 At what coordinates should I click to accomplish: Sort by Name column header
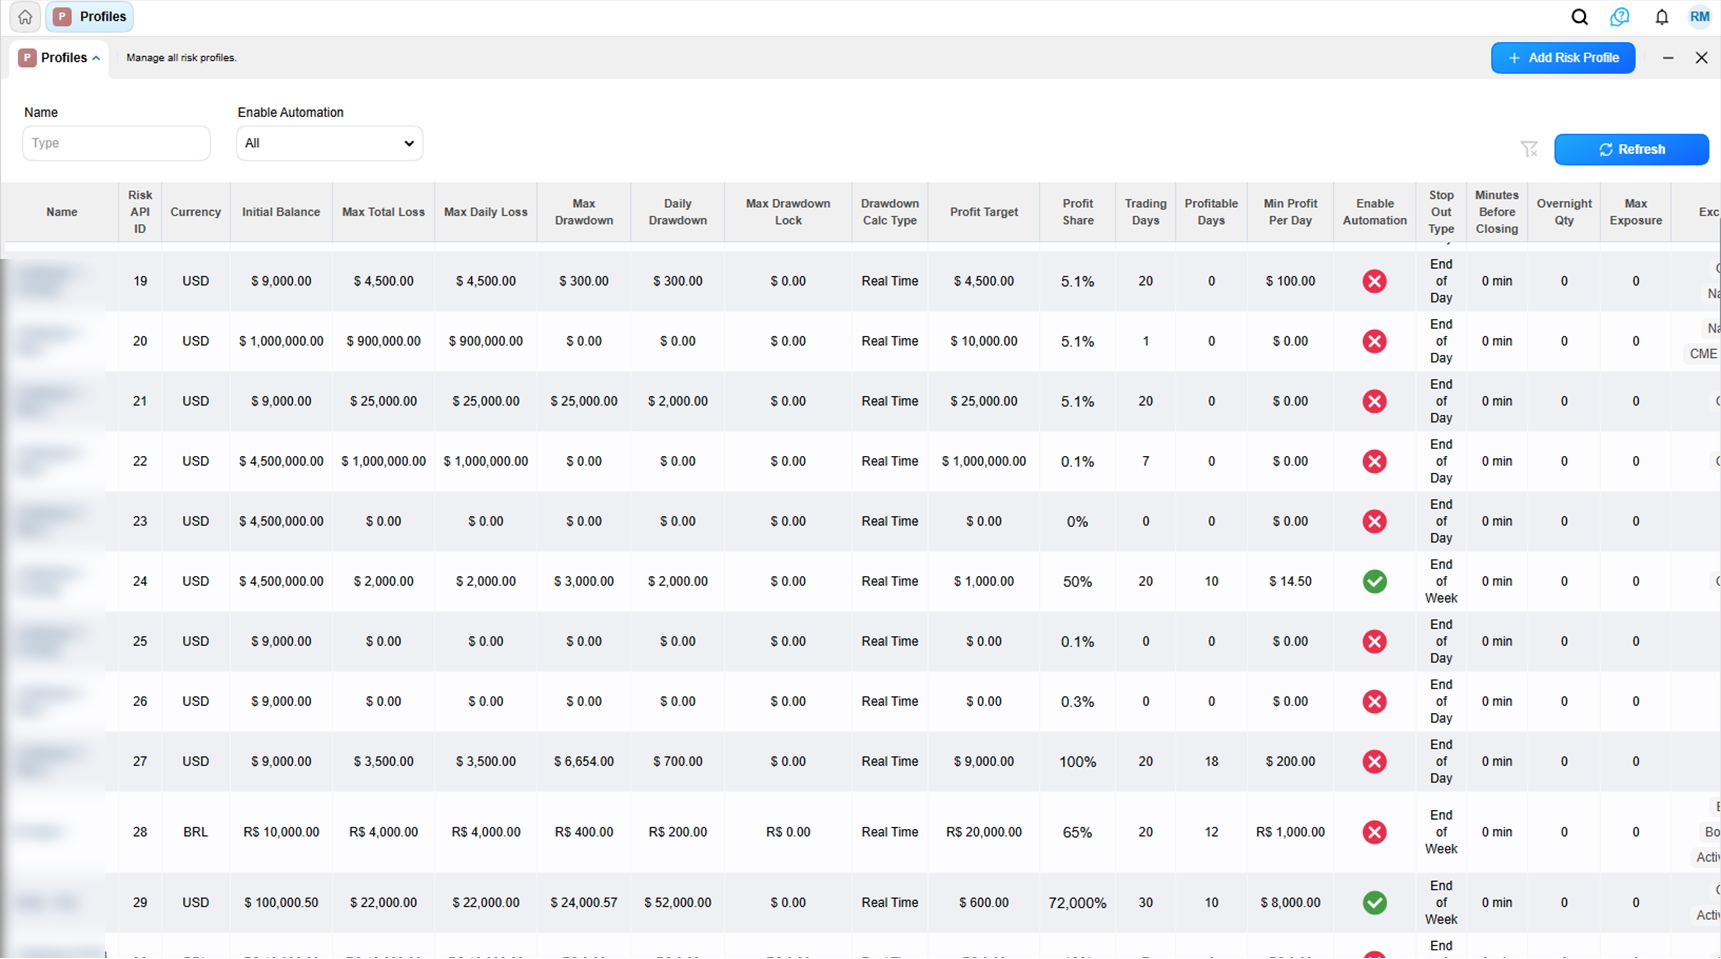(x=61, y=212)
